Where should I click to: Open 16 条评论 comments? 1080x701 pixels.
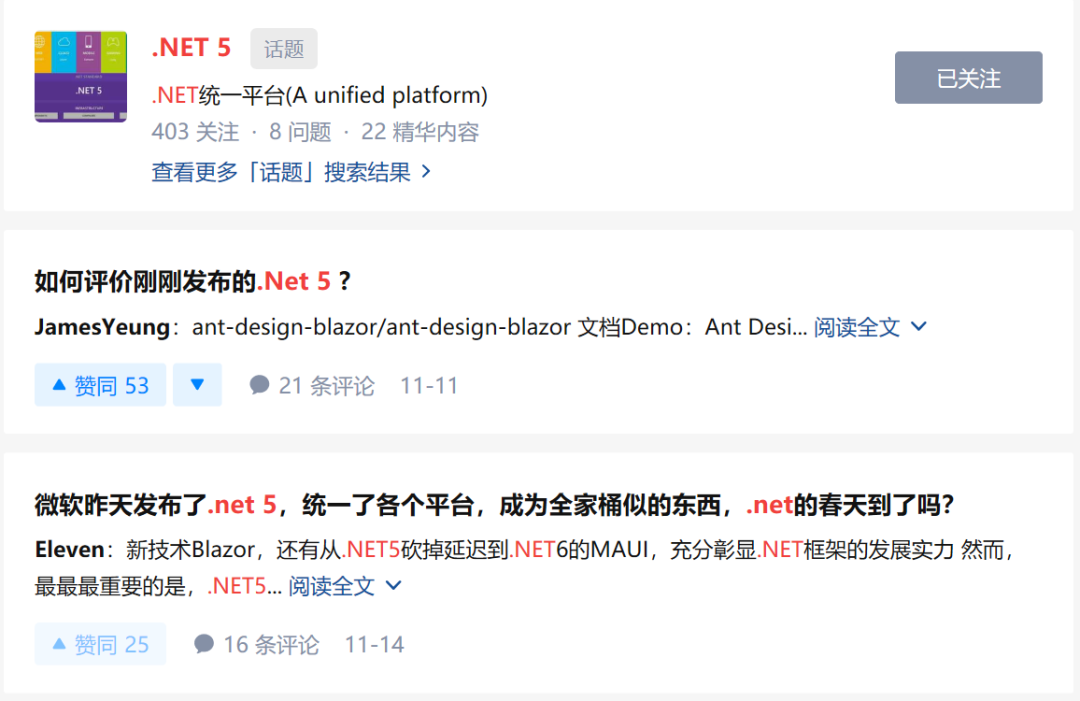pos(257,645)
